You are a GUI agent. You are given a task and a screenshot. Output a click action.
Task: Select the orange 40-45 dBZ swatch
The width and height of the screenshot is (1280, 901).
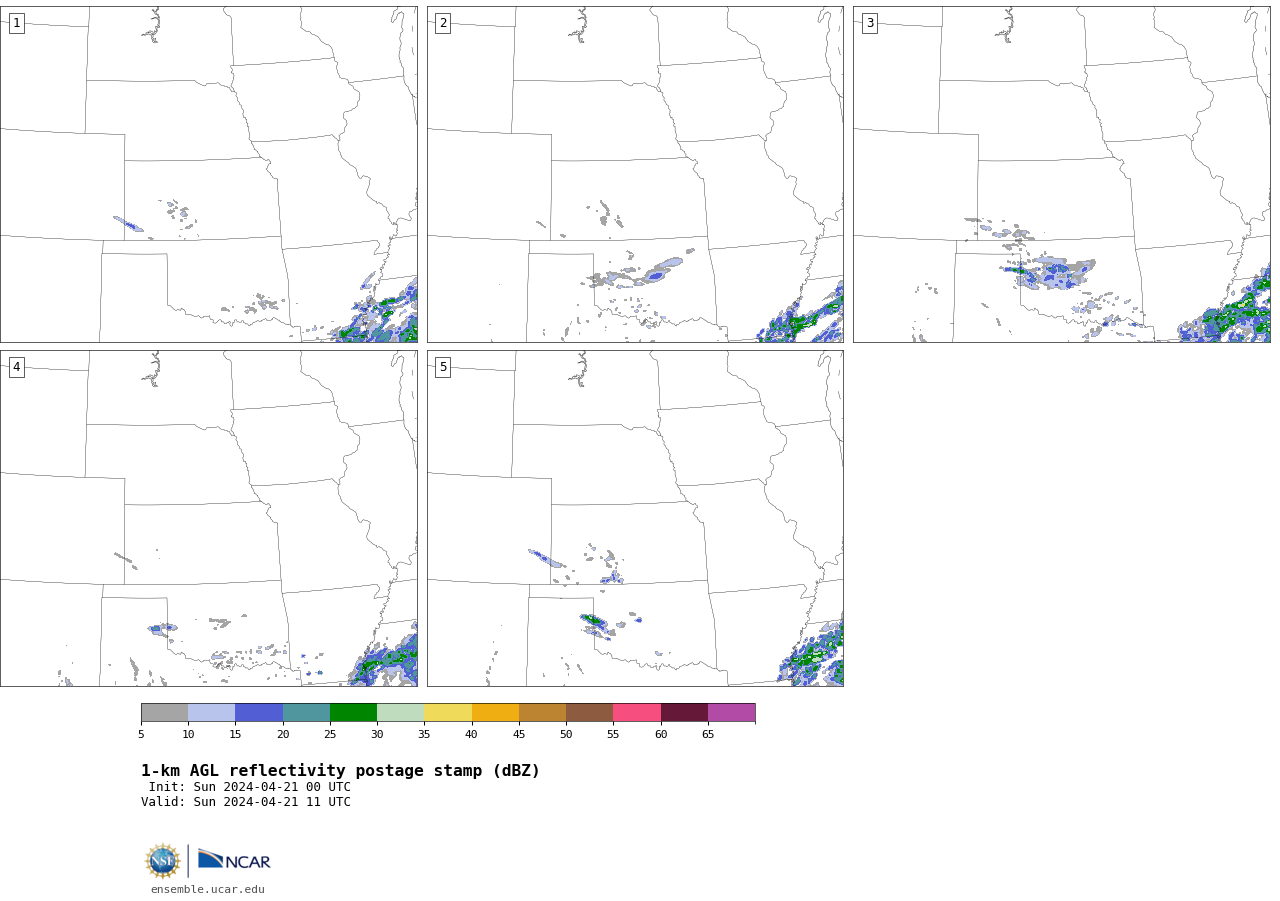point(495,712)
